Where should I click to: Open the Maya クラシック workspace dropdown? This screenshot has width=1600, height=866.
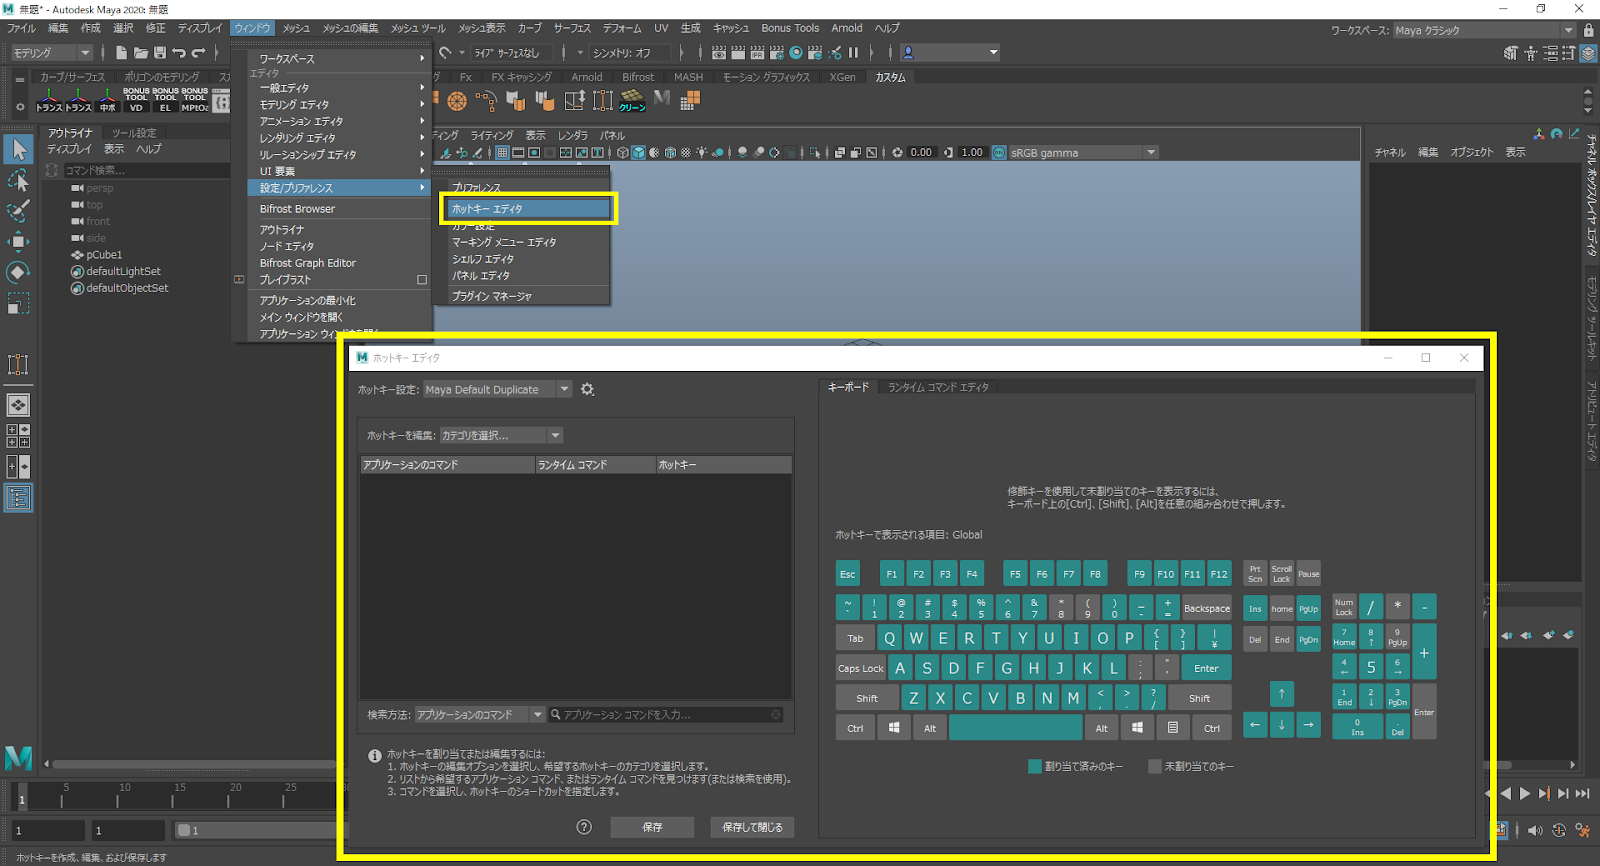pos(1485,30)
